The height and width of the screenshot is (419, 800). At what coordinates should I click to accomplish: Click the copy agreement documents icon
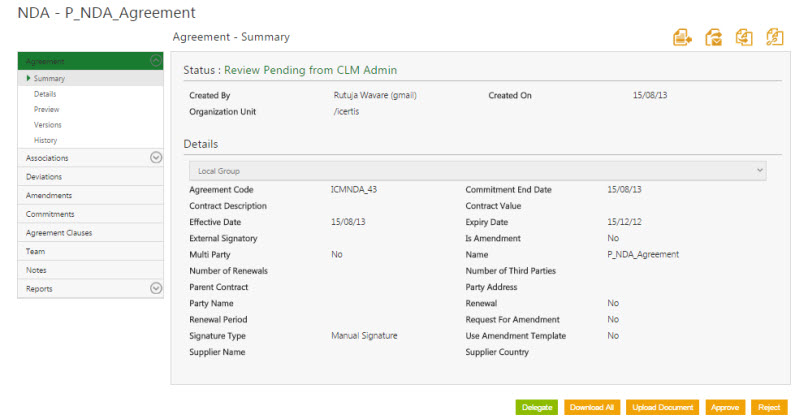(744, 38)
